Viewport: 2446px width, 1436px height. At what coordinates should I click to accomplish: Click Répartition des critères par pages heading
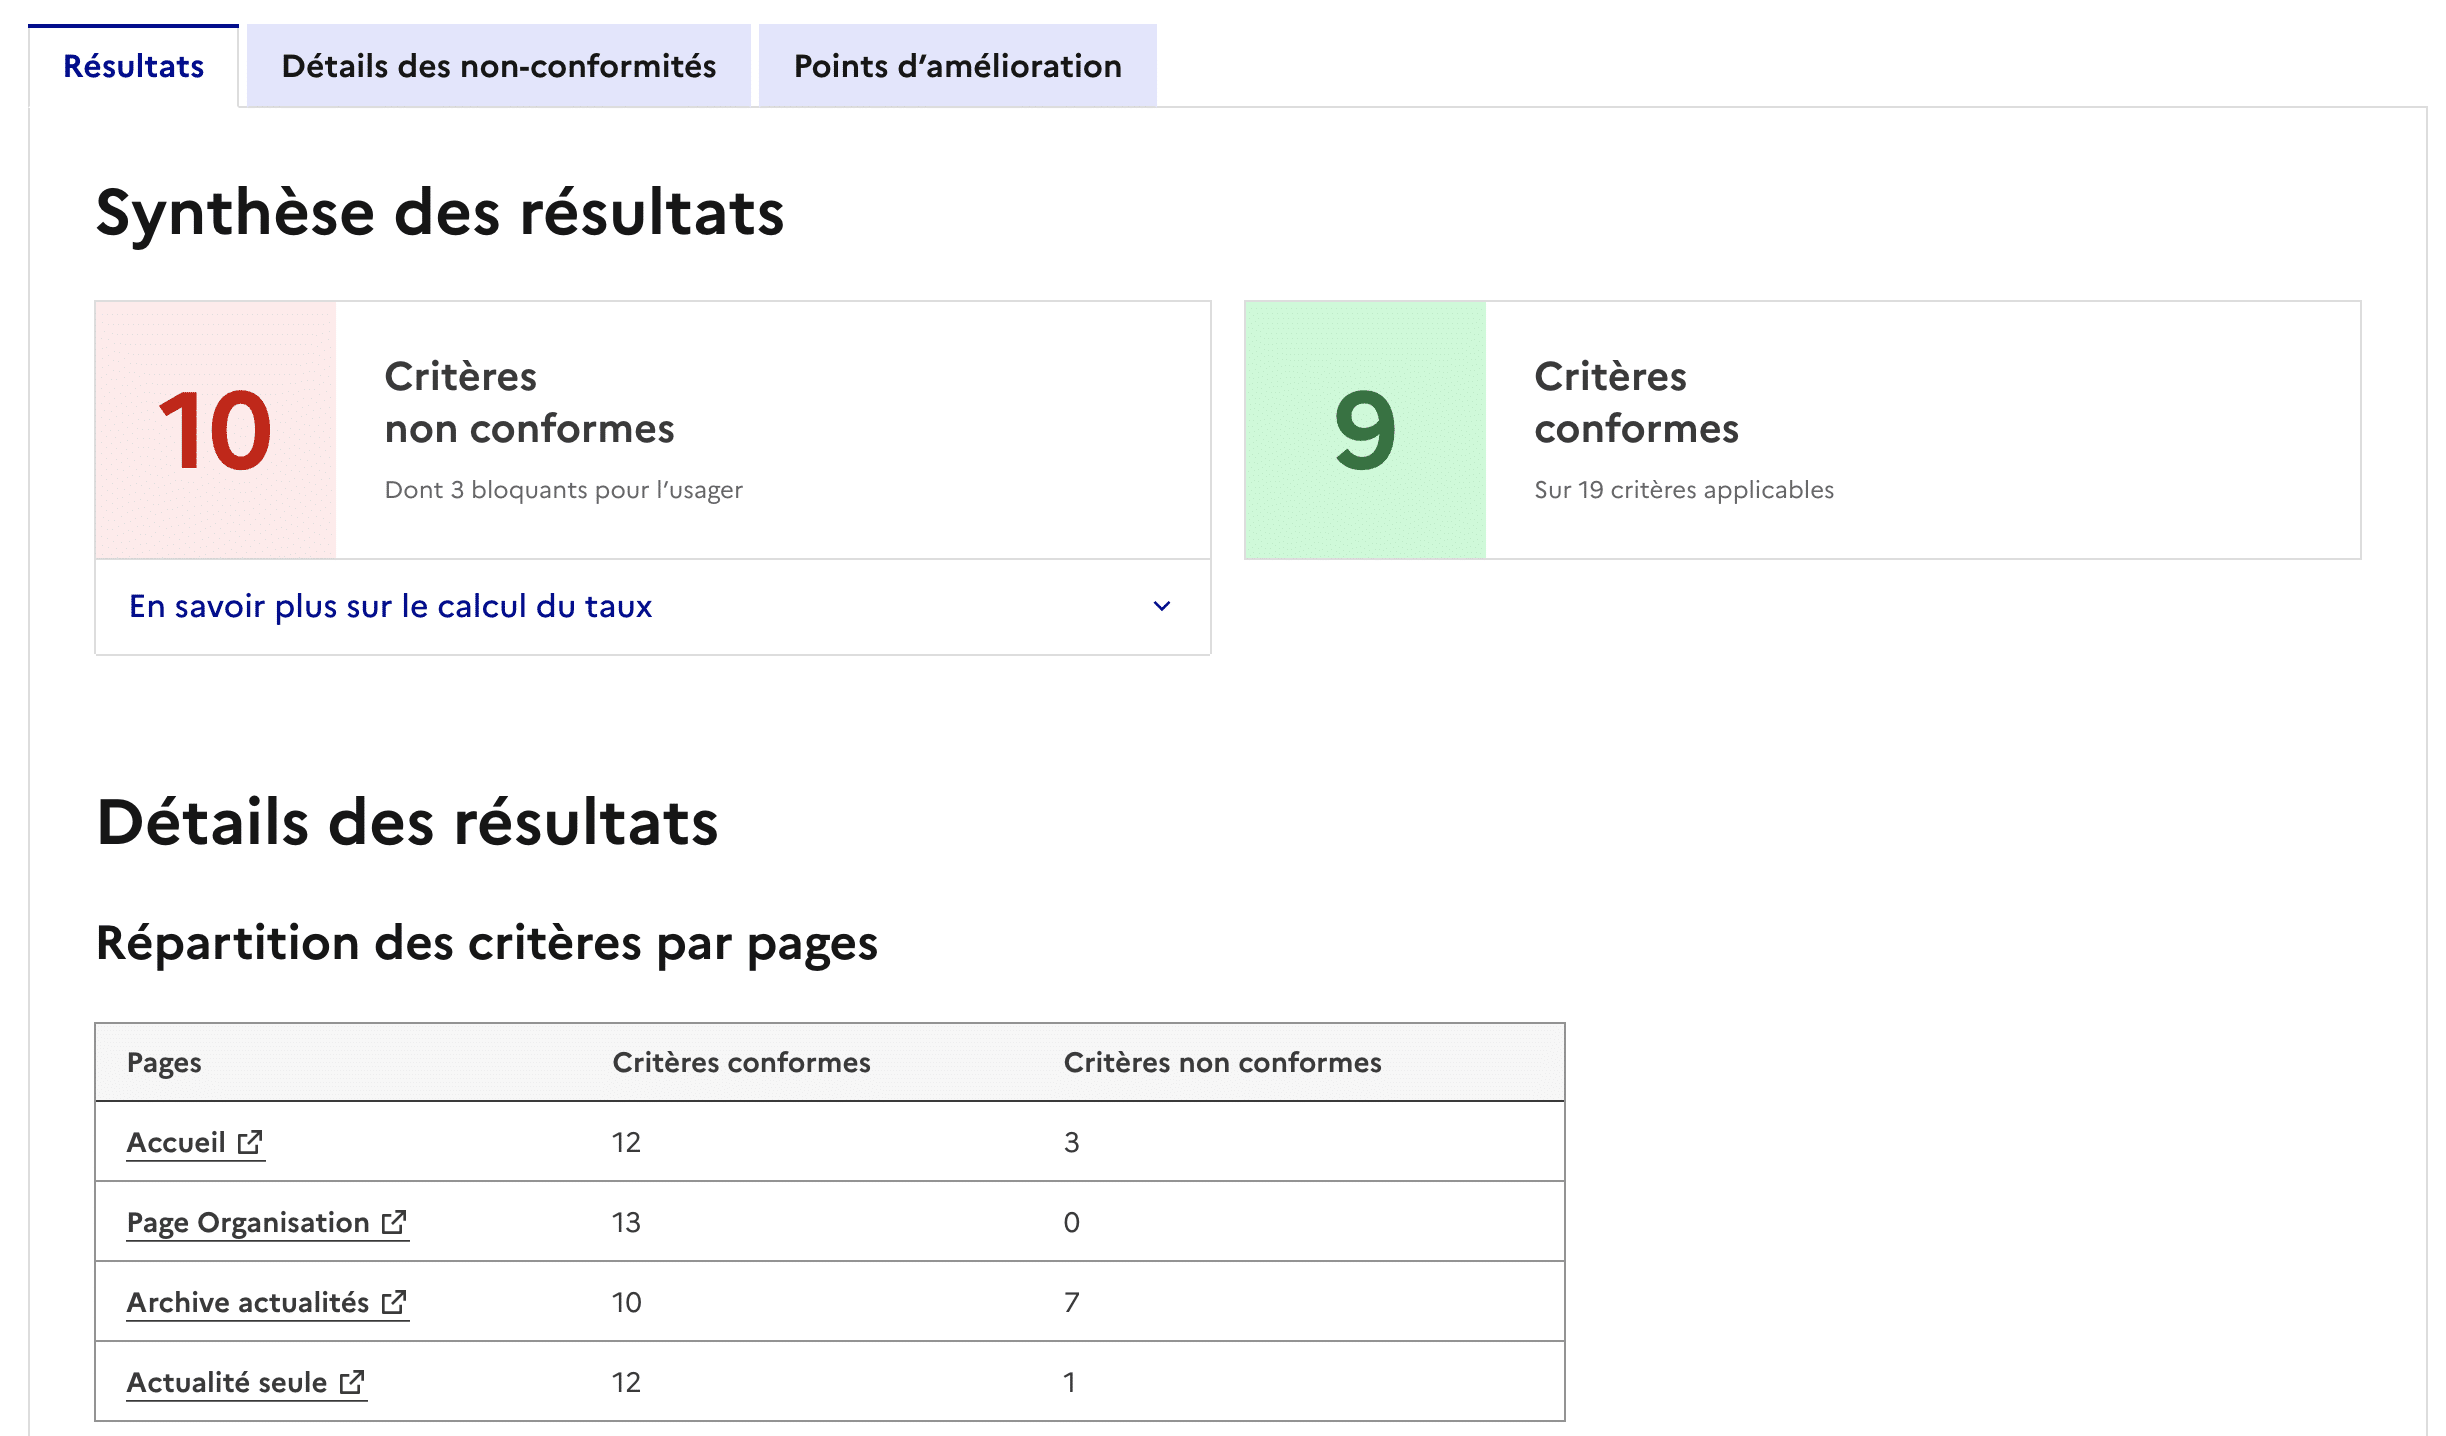click(487, 943)
